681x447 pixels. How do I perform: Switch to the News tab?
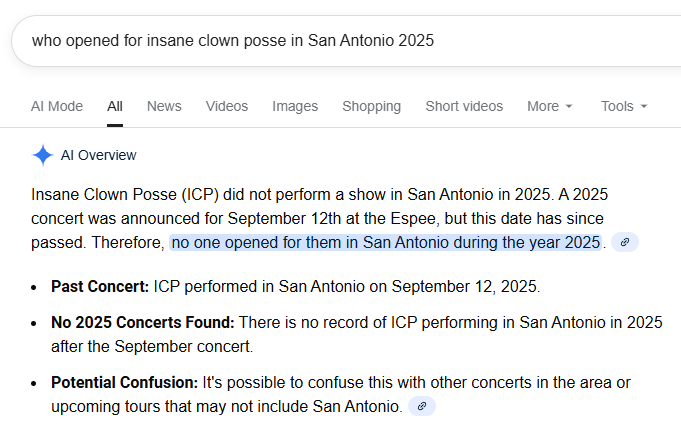pos(164,106)
